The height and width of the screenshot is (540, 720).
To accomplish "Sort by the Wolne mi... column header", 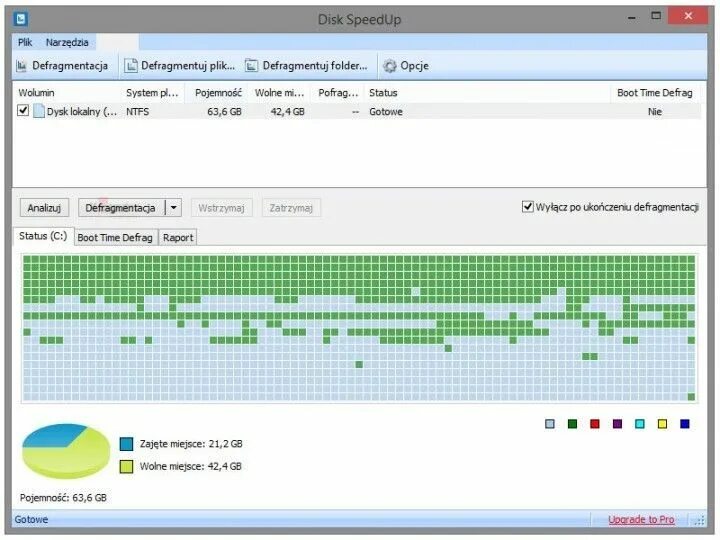I will pos(279,93).
